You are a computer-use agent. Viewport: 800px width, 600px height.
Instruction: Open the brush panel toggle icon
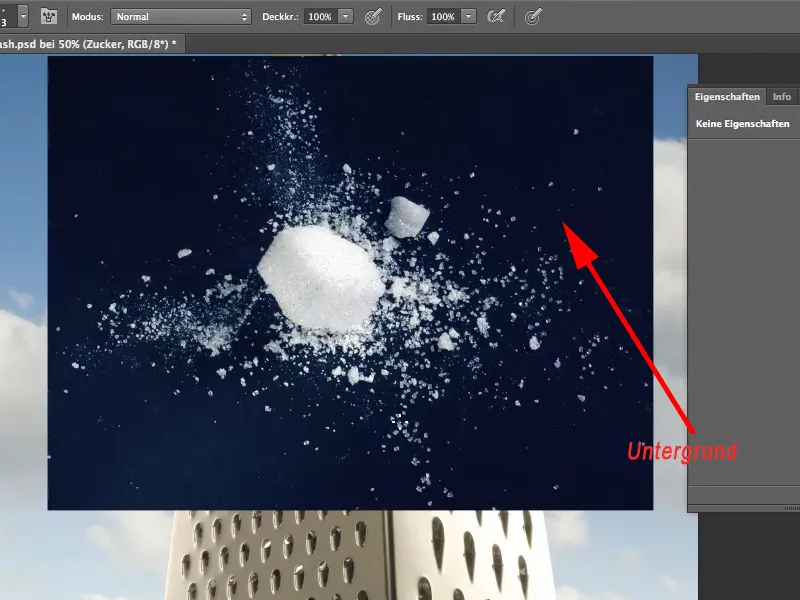49,16
